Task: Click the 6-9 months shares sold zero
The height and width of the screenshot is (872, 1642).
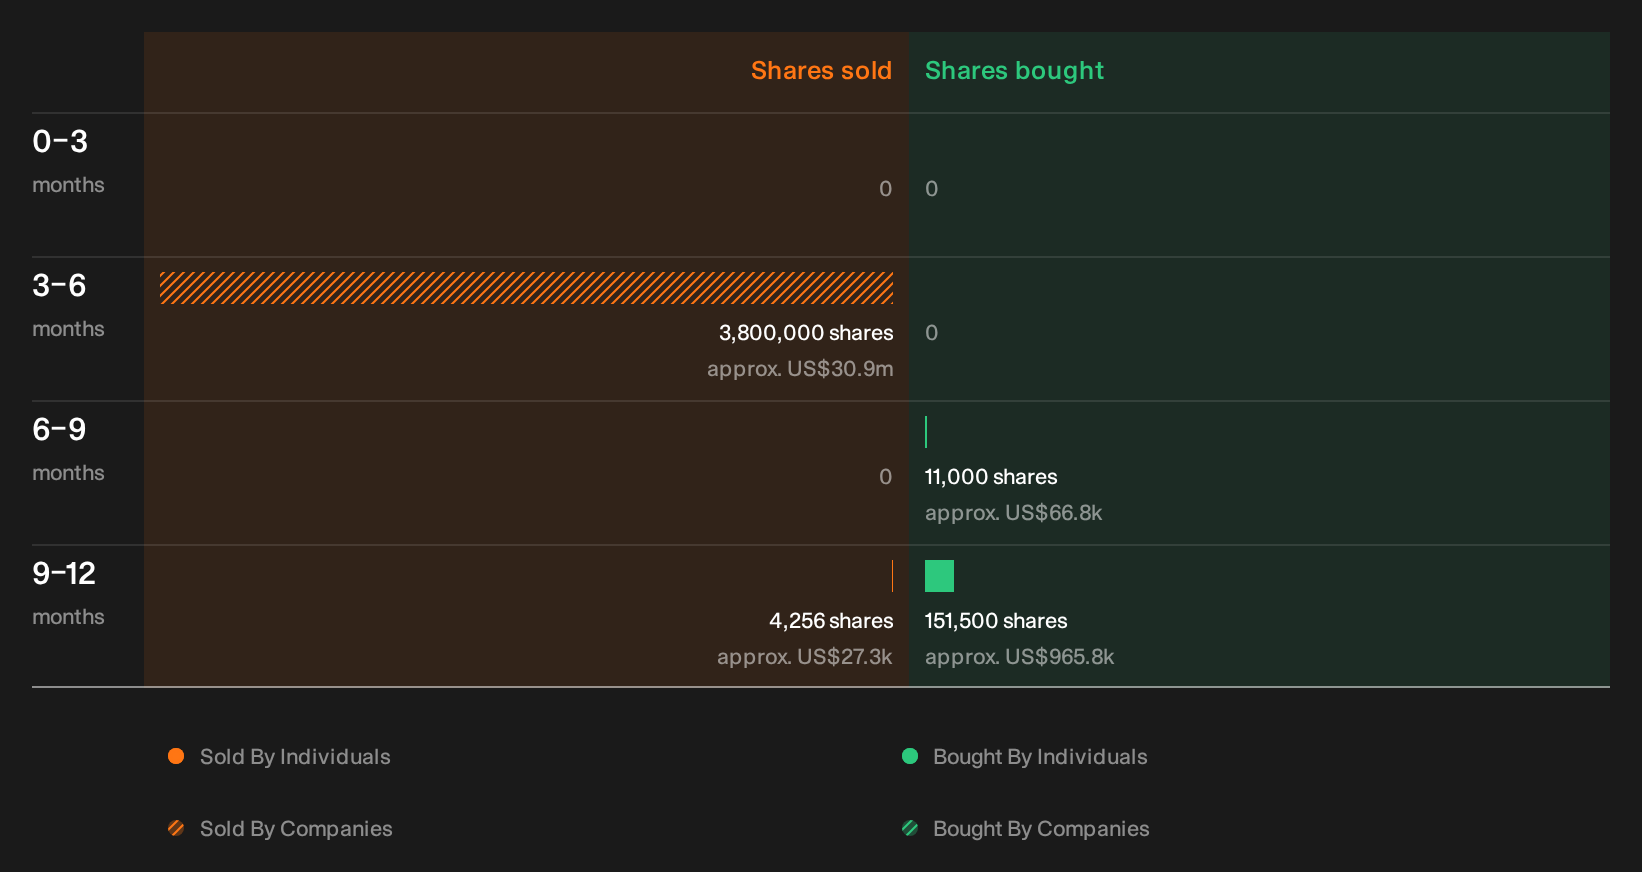Action: (885, 477)
